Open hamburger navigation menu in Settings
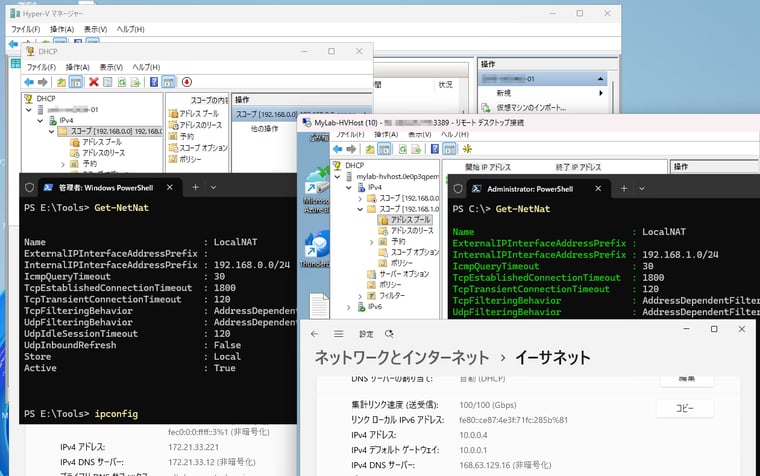The image size is (760, 476). pos(339,334)
